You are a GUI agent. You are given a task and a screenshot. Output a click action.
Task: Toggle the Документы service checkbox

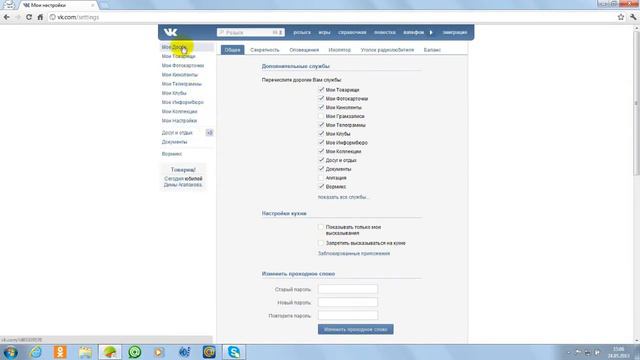(321, 169)
